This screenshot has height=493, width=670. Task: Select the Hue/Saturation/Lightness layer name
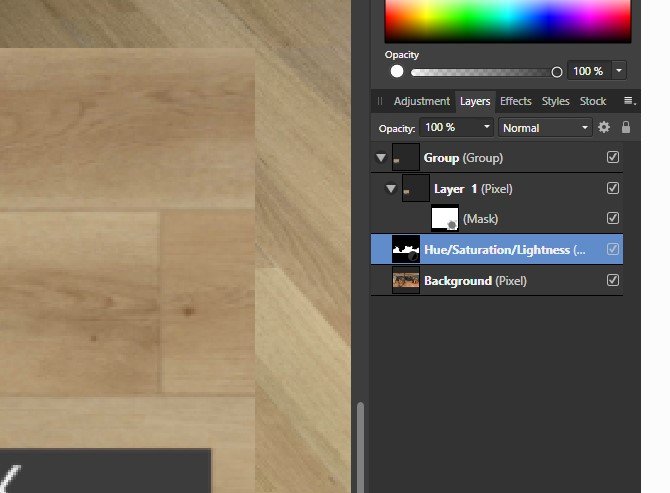[505, 250]
